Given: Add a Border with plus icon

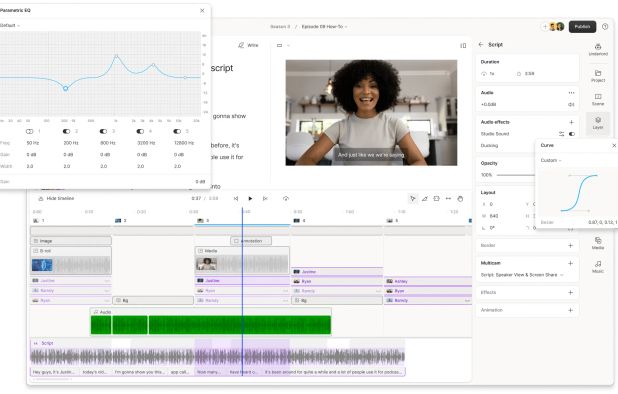Looking at the screenshot, I should click(x=570, y=245).
